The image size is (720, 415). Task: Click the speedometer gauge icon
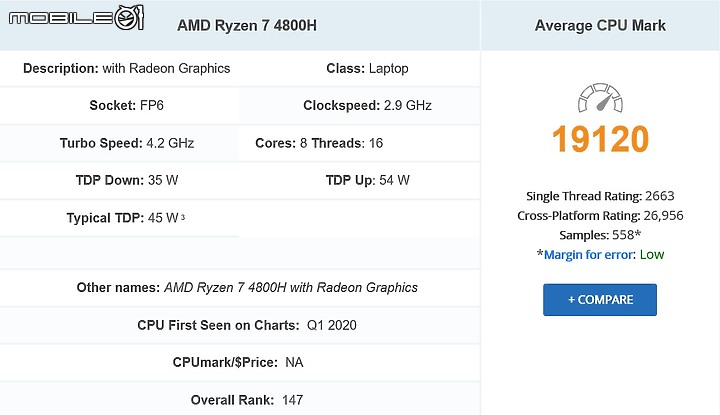600,98
